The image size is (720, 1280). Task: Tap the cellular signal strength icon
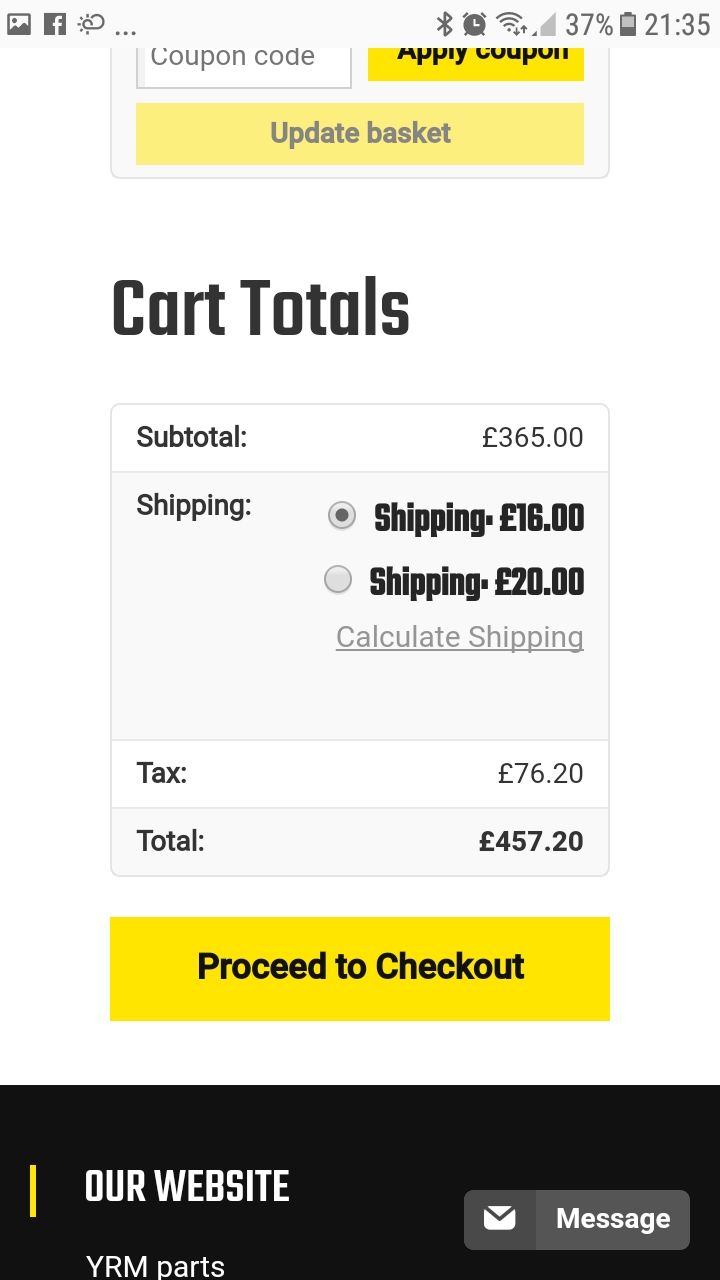click(545, 24)
